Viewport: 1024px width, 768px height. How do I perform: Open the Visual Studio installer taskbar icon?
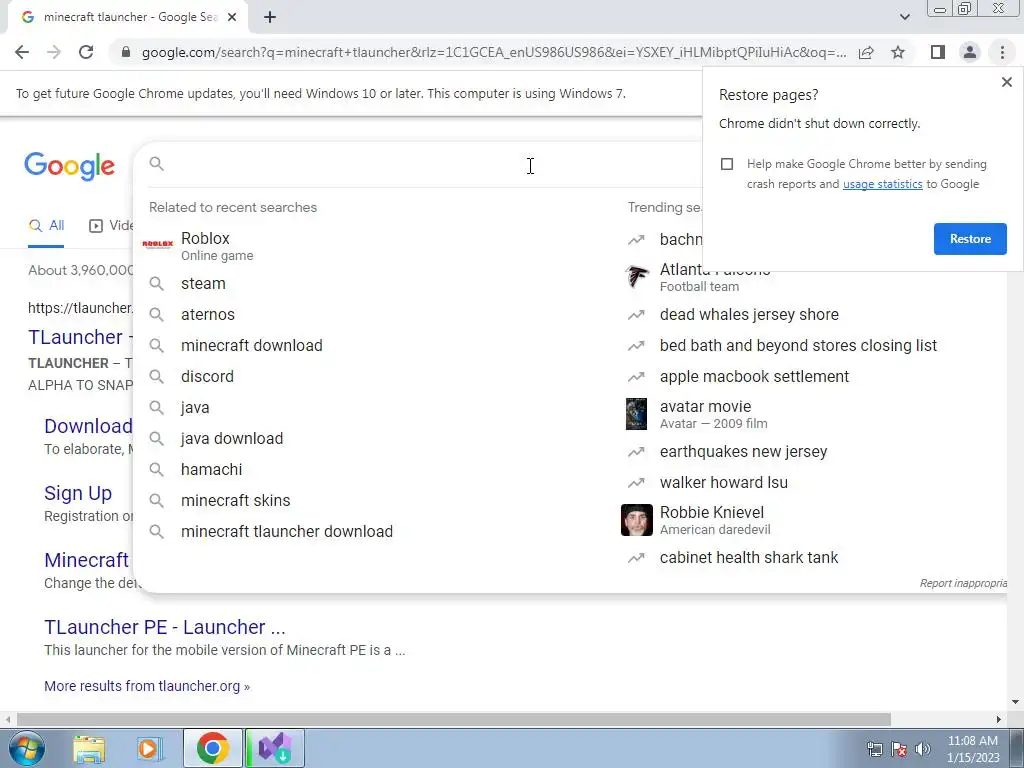(274, 748)
